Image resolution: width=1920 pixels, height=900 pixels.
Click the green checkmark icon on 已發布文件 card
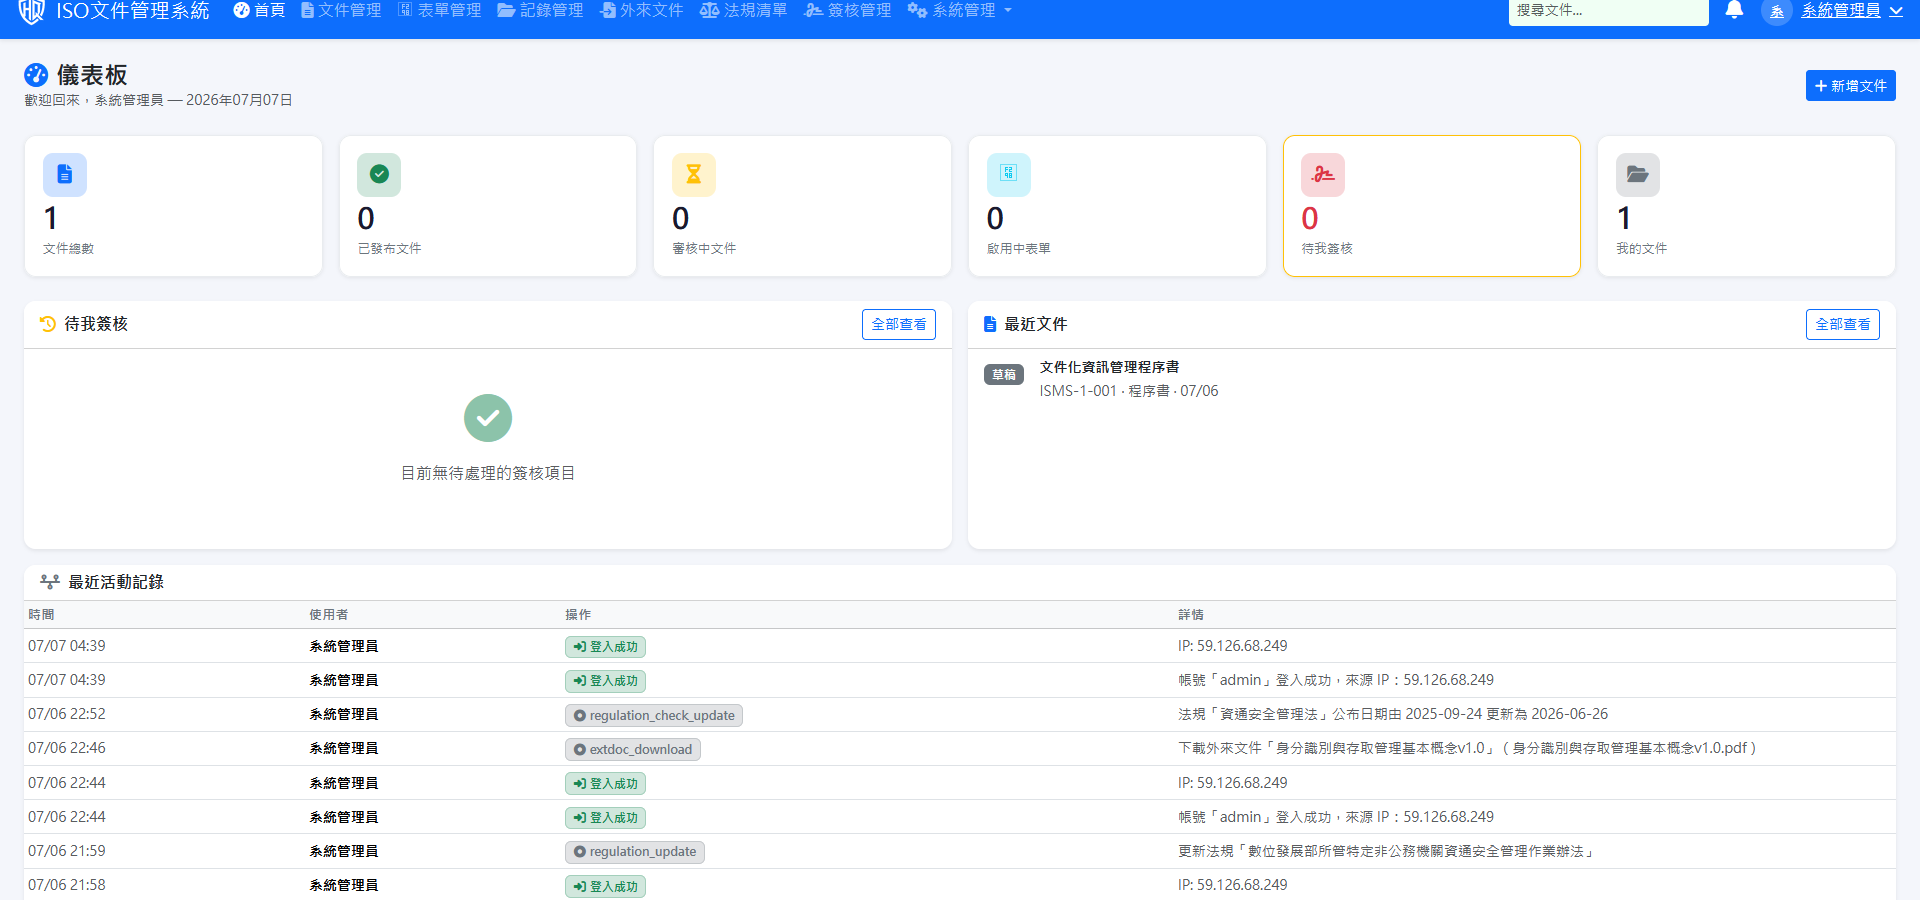pyautogui.click(x=379, y=175)
